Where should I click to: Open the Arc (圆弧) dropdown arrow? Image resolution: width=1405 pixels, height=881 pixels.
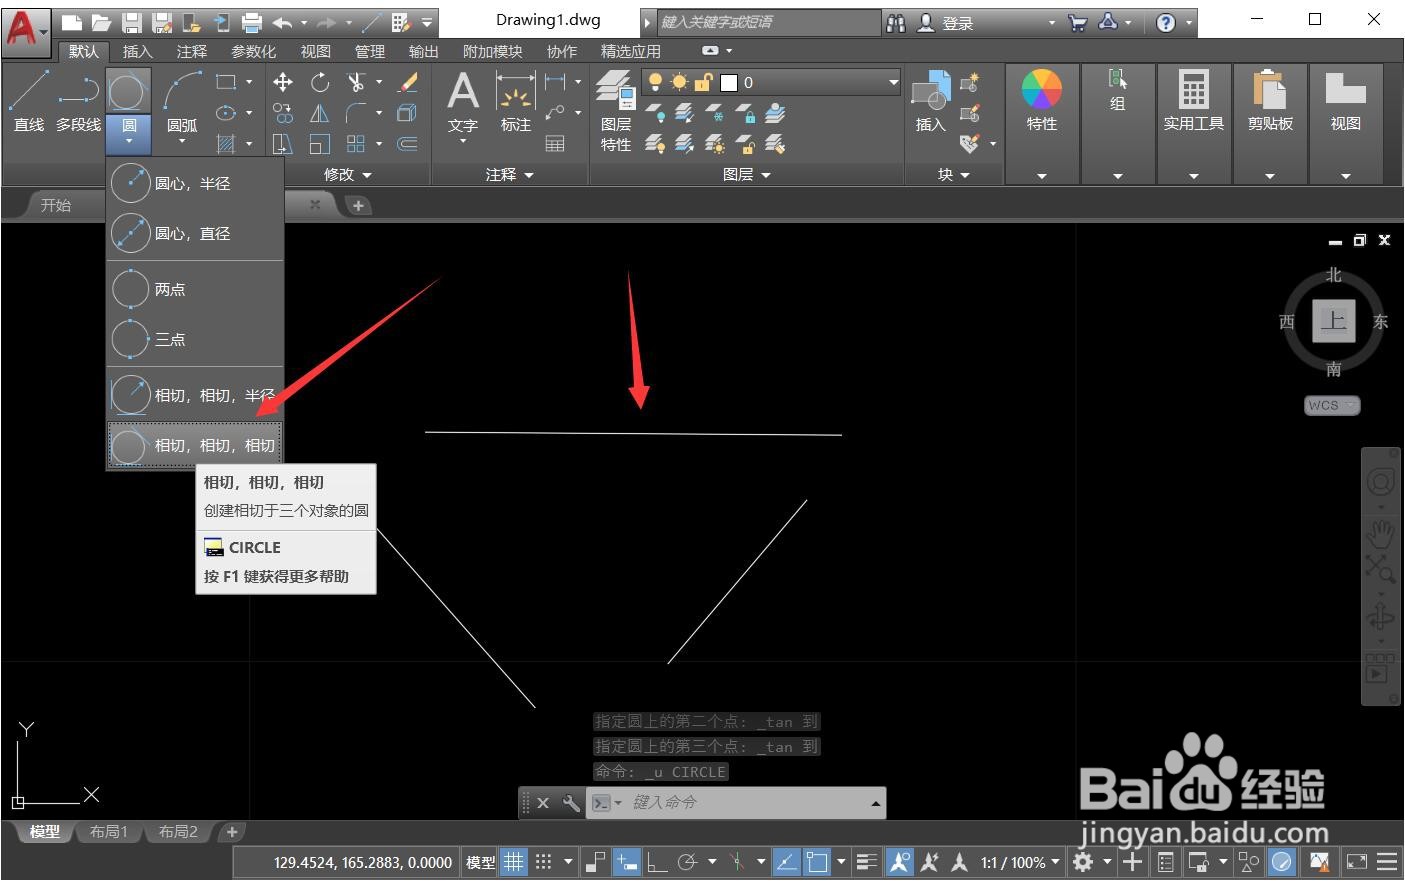point(182,141)
